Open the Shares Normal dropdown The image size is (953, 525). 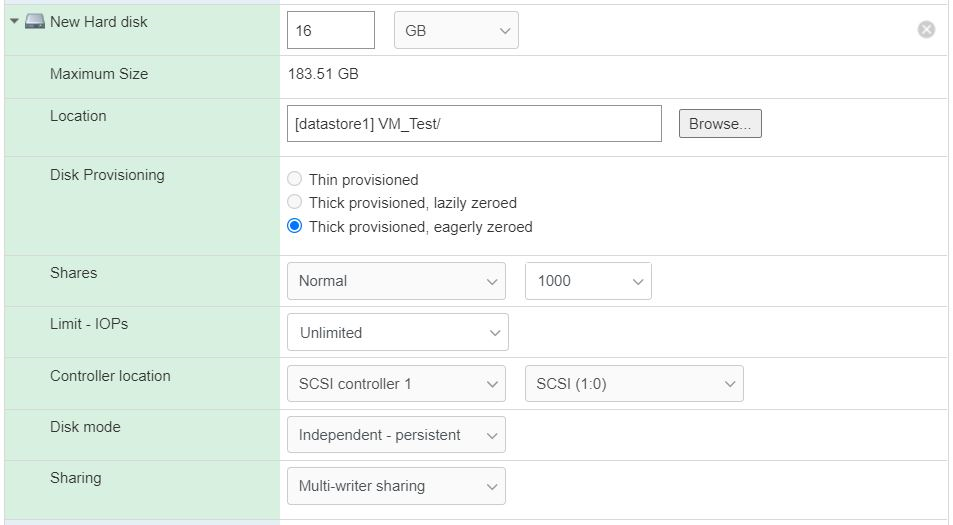396,281
